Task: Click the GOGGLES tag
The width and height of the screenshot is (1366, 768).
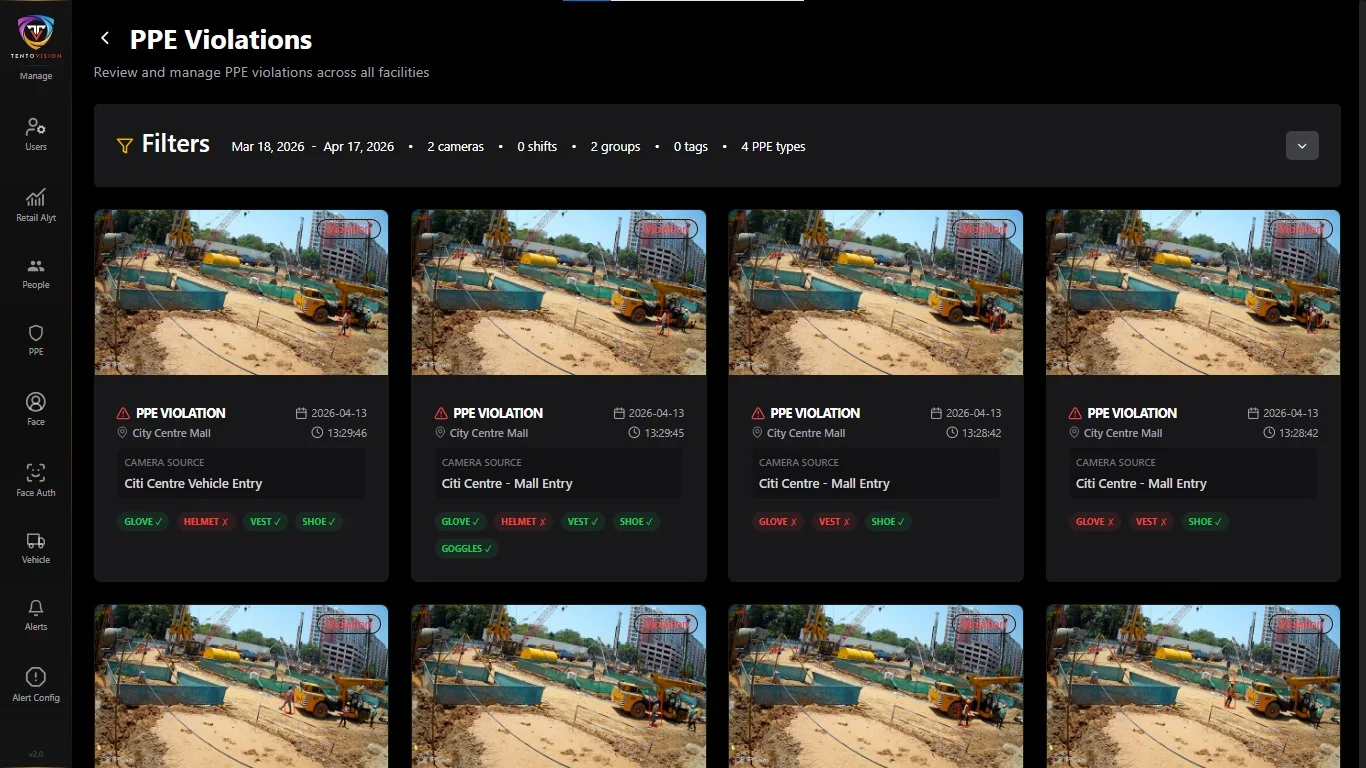Action: (466, 548)
